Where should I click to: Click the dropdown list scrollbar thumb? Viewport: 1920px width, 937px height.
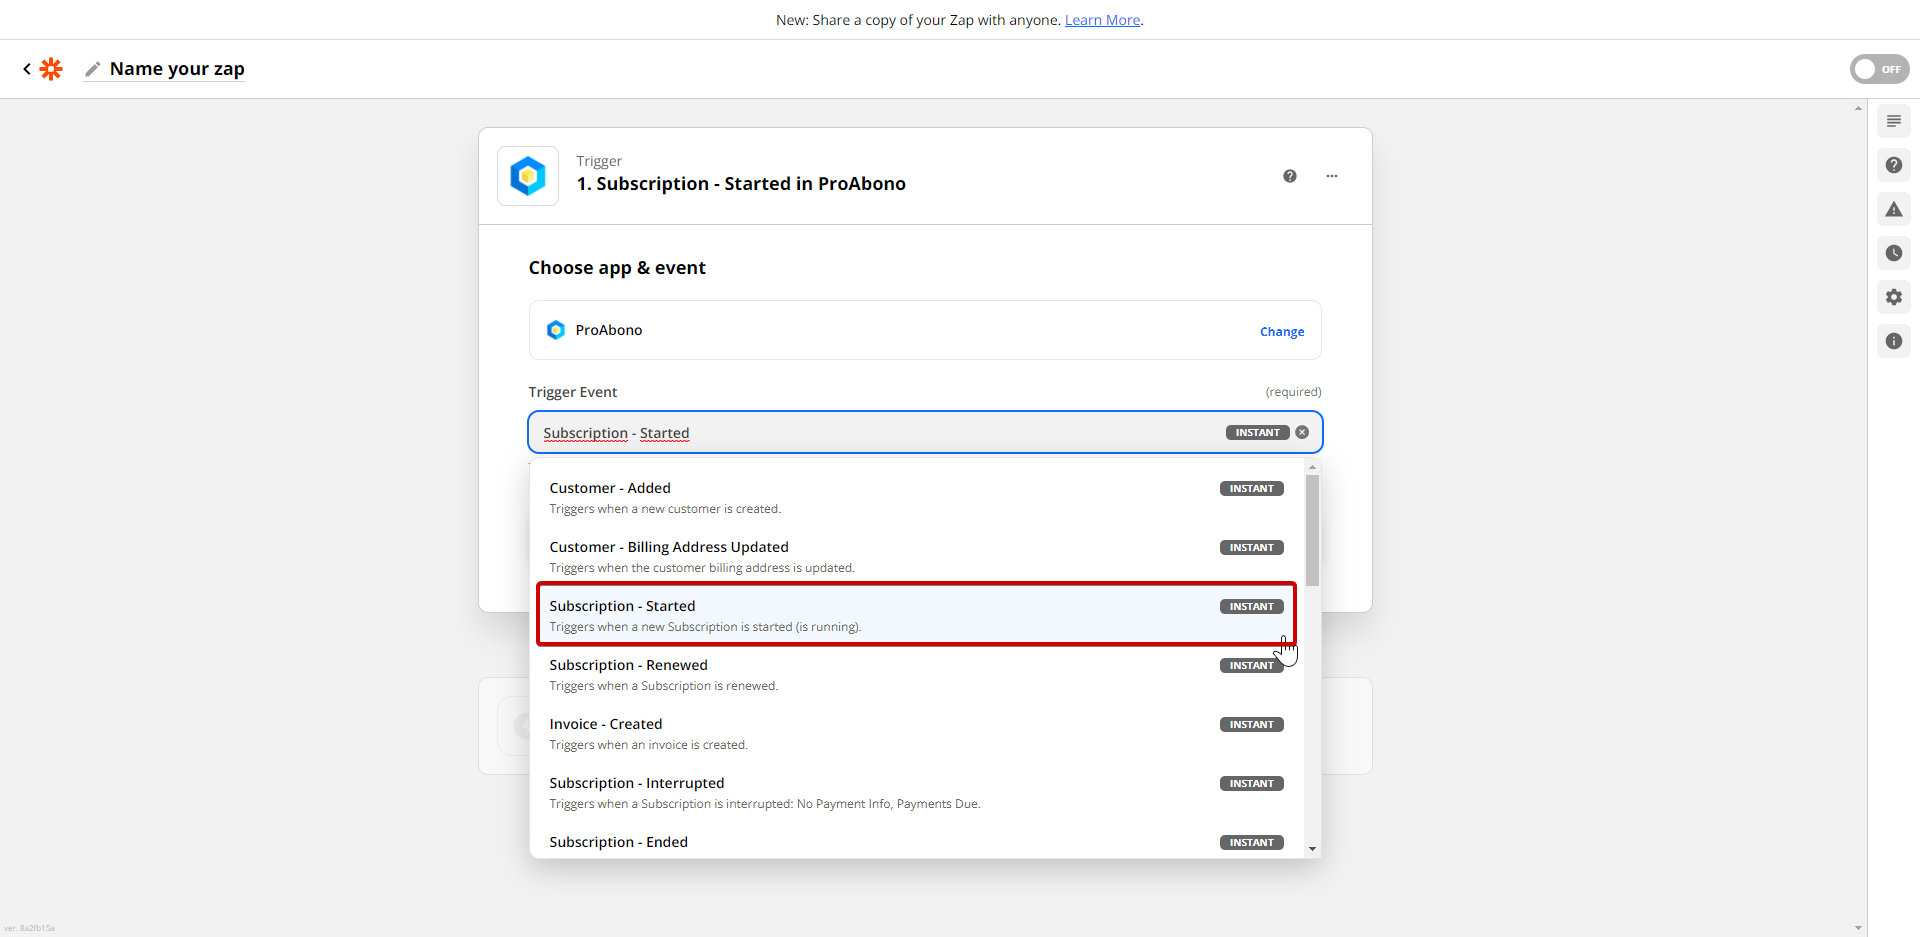click(x=1312, y=530)
